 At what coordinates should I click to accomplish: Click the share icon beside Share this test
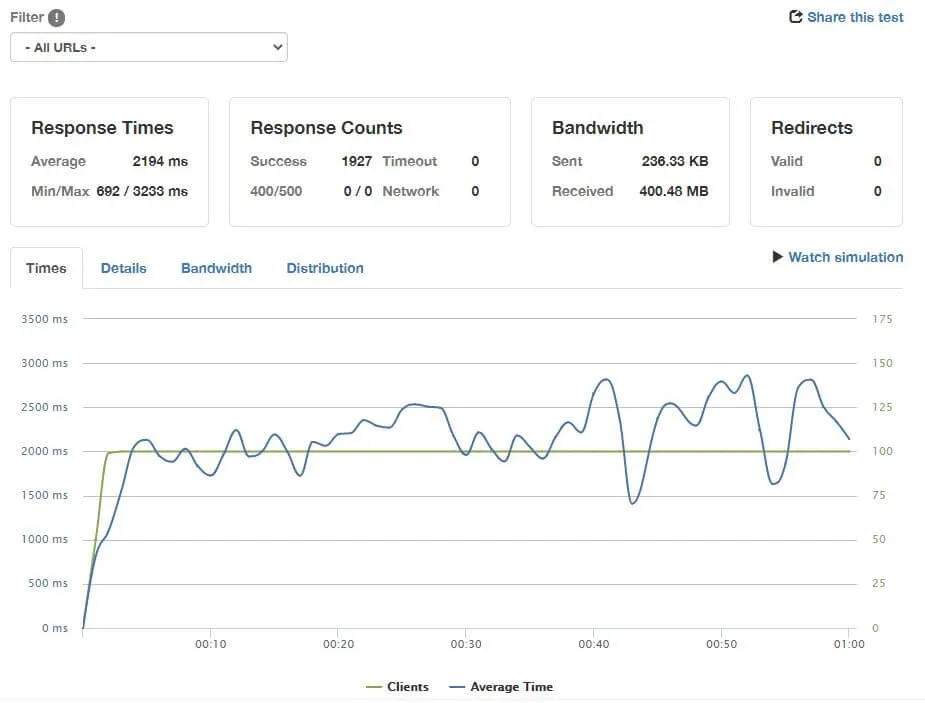click(x=795, y=17)
